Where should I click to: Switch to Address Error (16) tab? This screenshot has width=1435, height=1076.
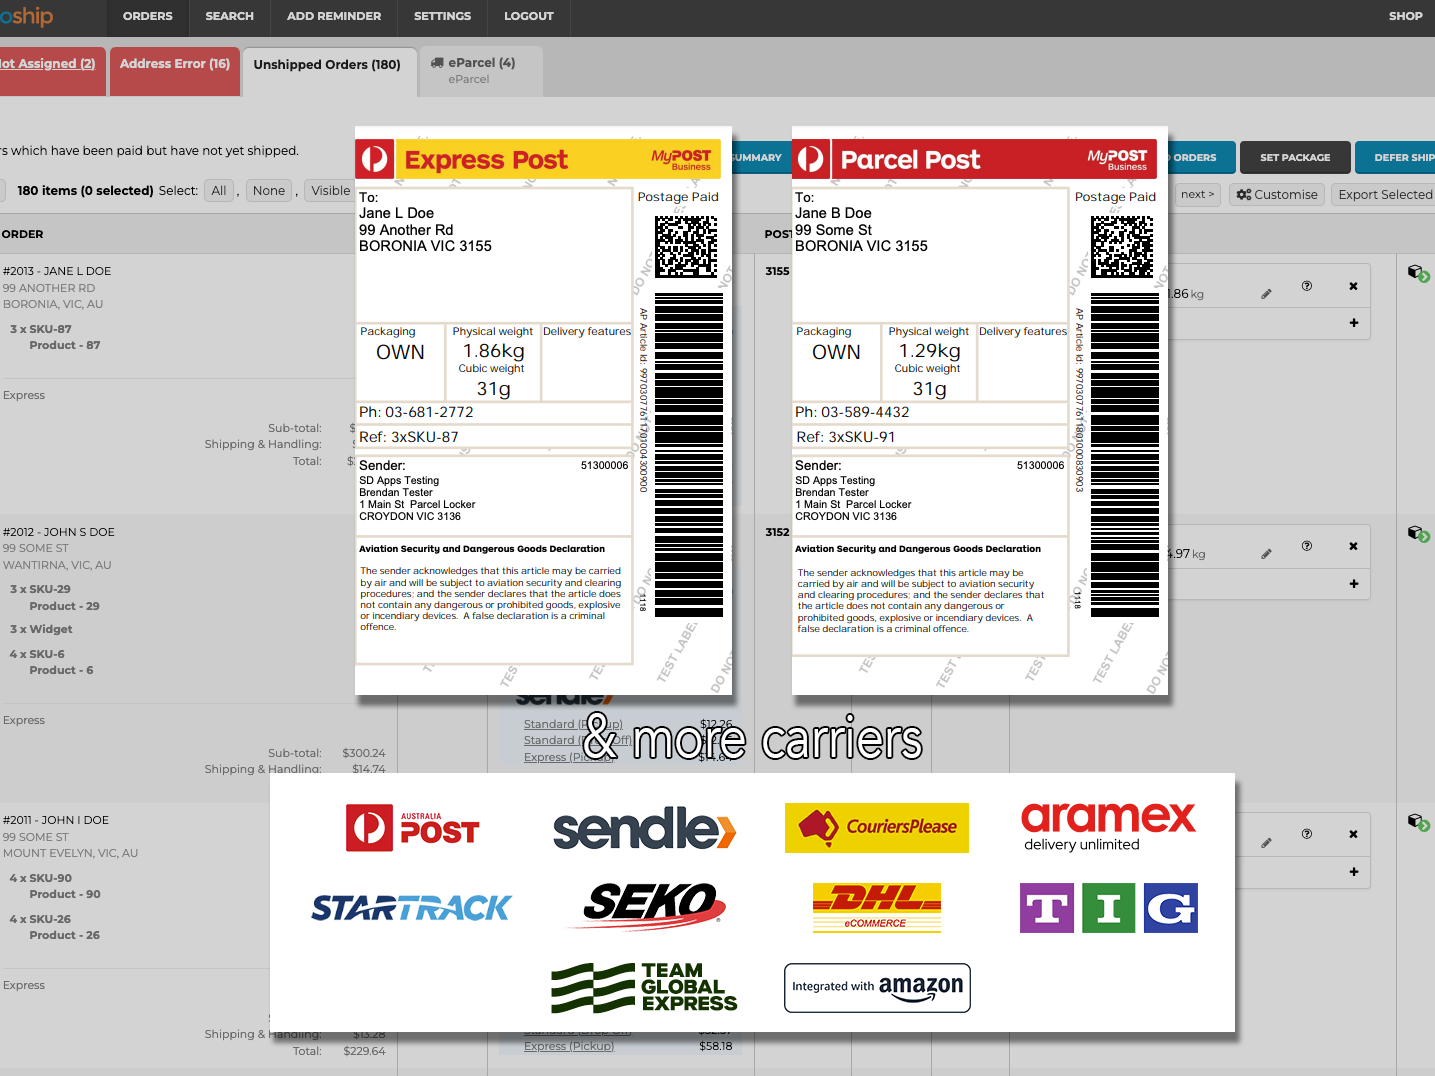pos(175,72)
